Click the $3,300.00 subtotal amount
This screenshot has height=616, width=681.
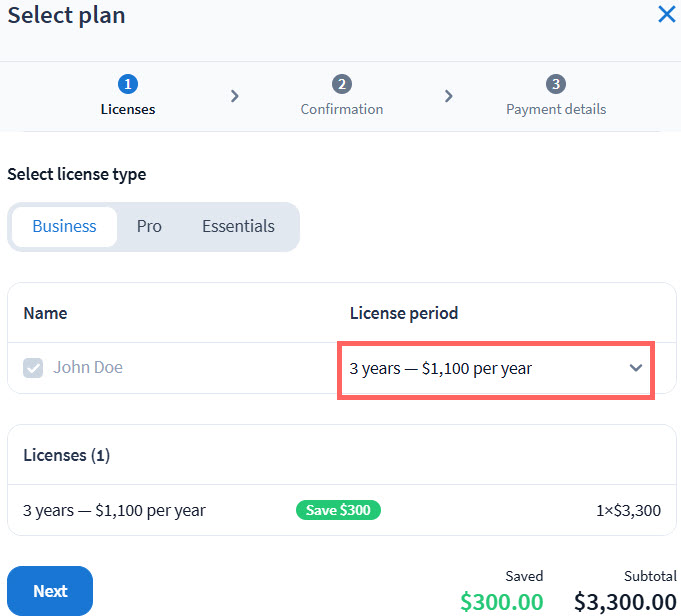click(x=625, y=602)
